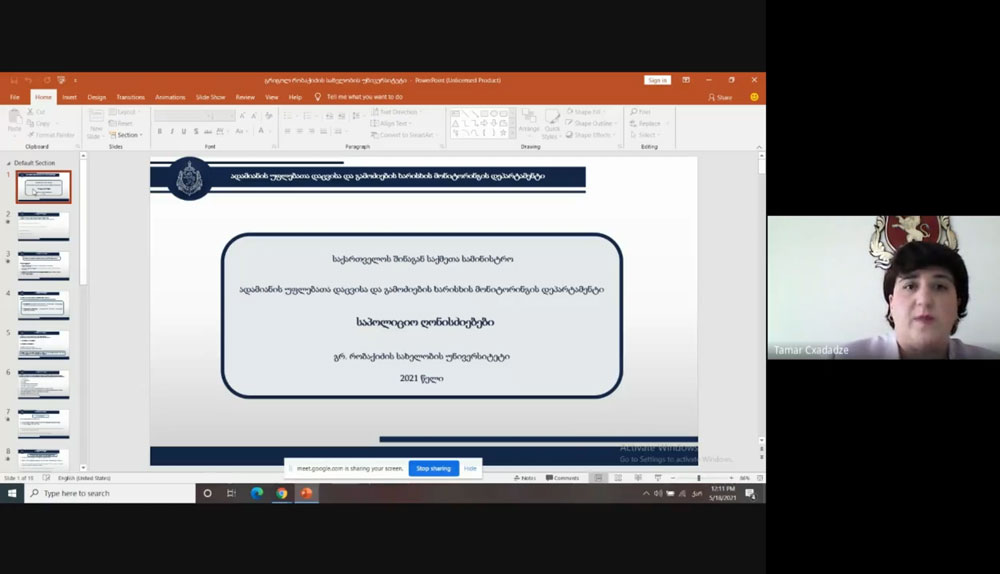Click the Stop sharing button
1000x574 pixels.
(433, 468)
